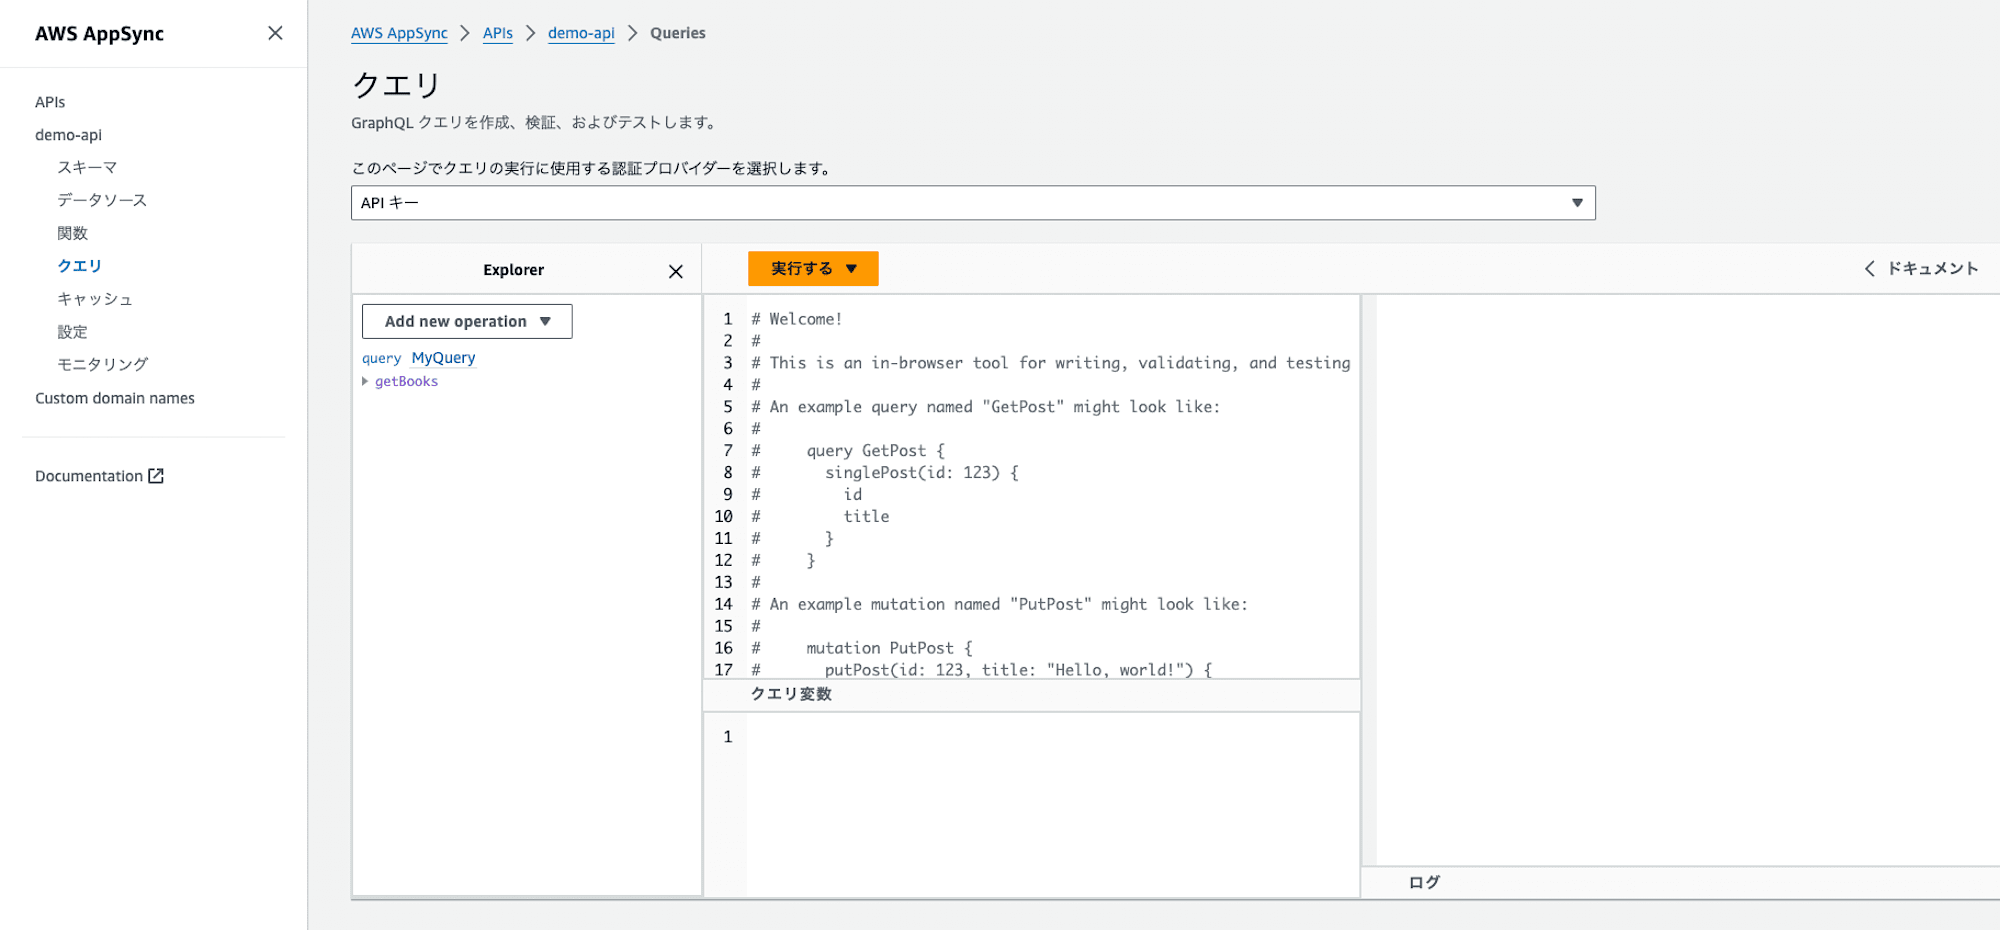The image size is (2000, 930).
Task: Click line mentioning "PutPost" example mutation
Action: [x=999, y=604]
